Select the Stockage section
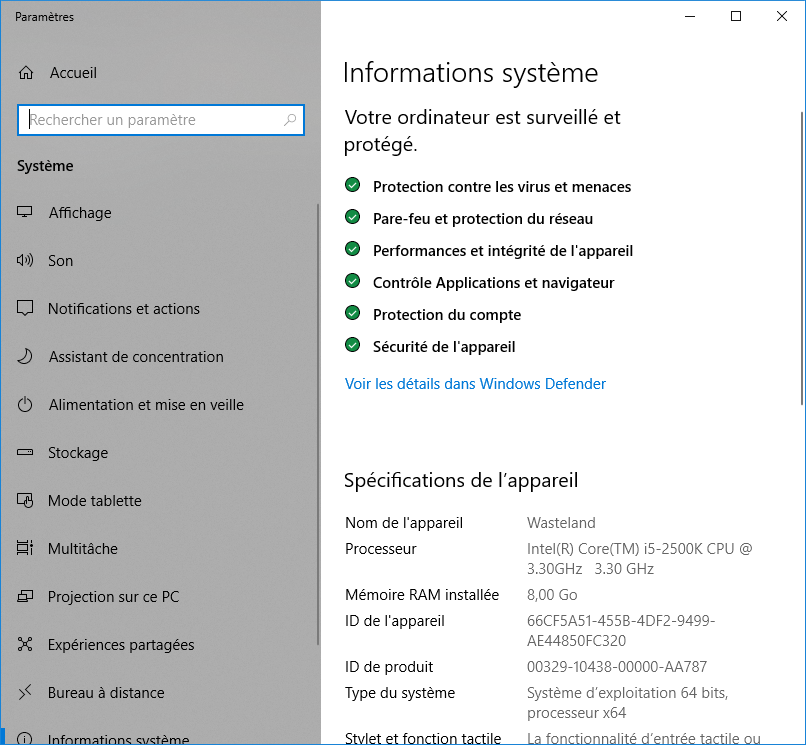 click(x=159, y=452)
